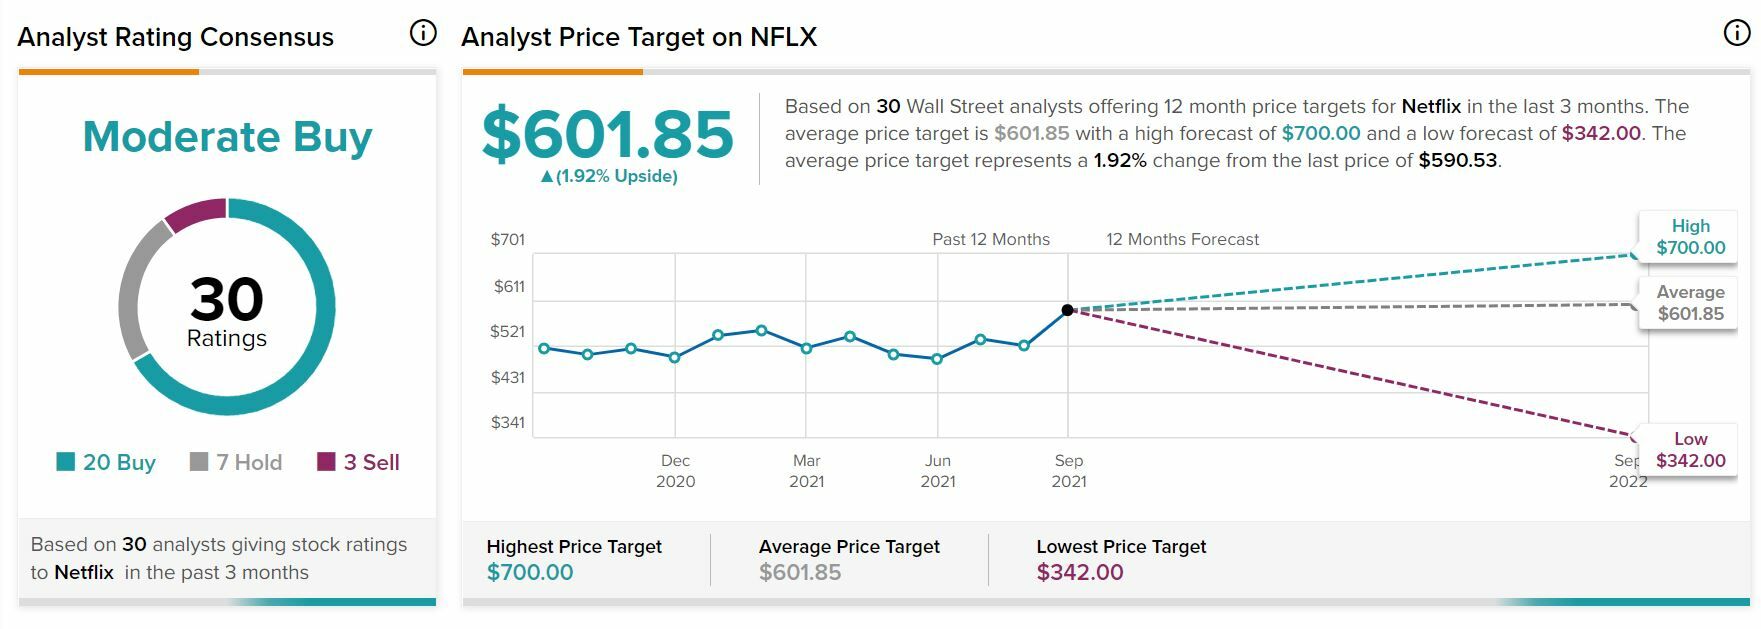Click the High $700.00 forecast label

pyautogui.click(x=1690, y=237)
